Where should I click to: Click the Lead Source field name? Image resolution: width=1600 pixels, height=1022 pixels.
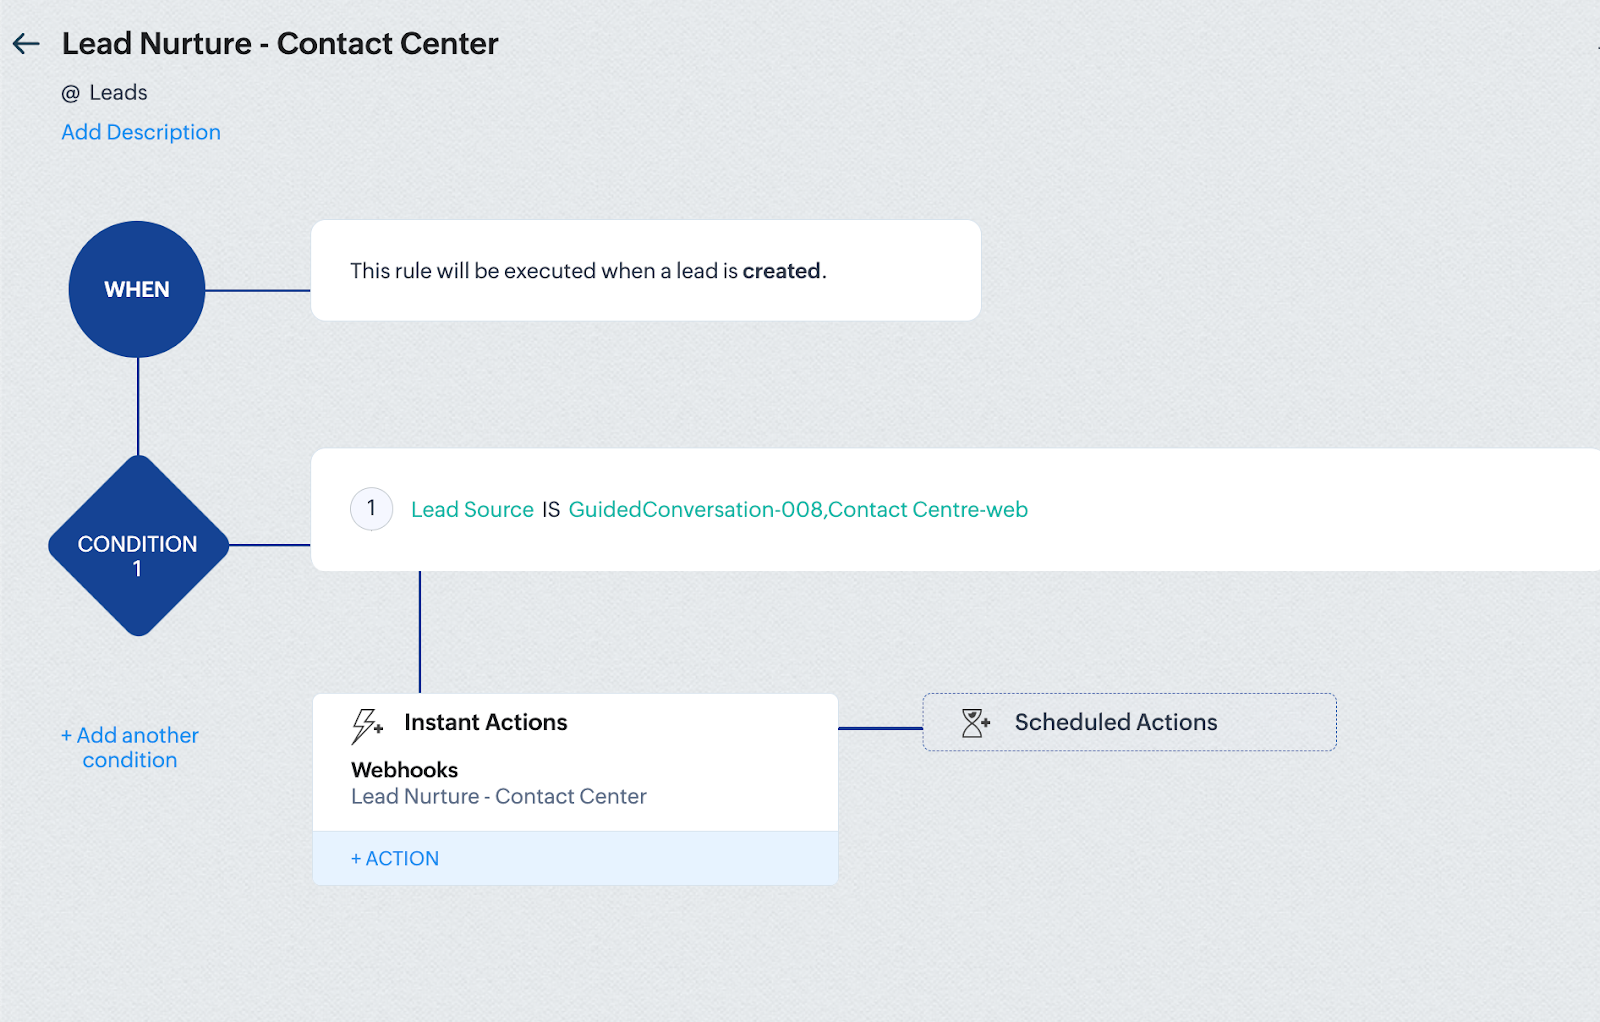point(472,509)
